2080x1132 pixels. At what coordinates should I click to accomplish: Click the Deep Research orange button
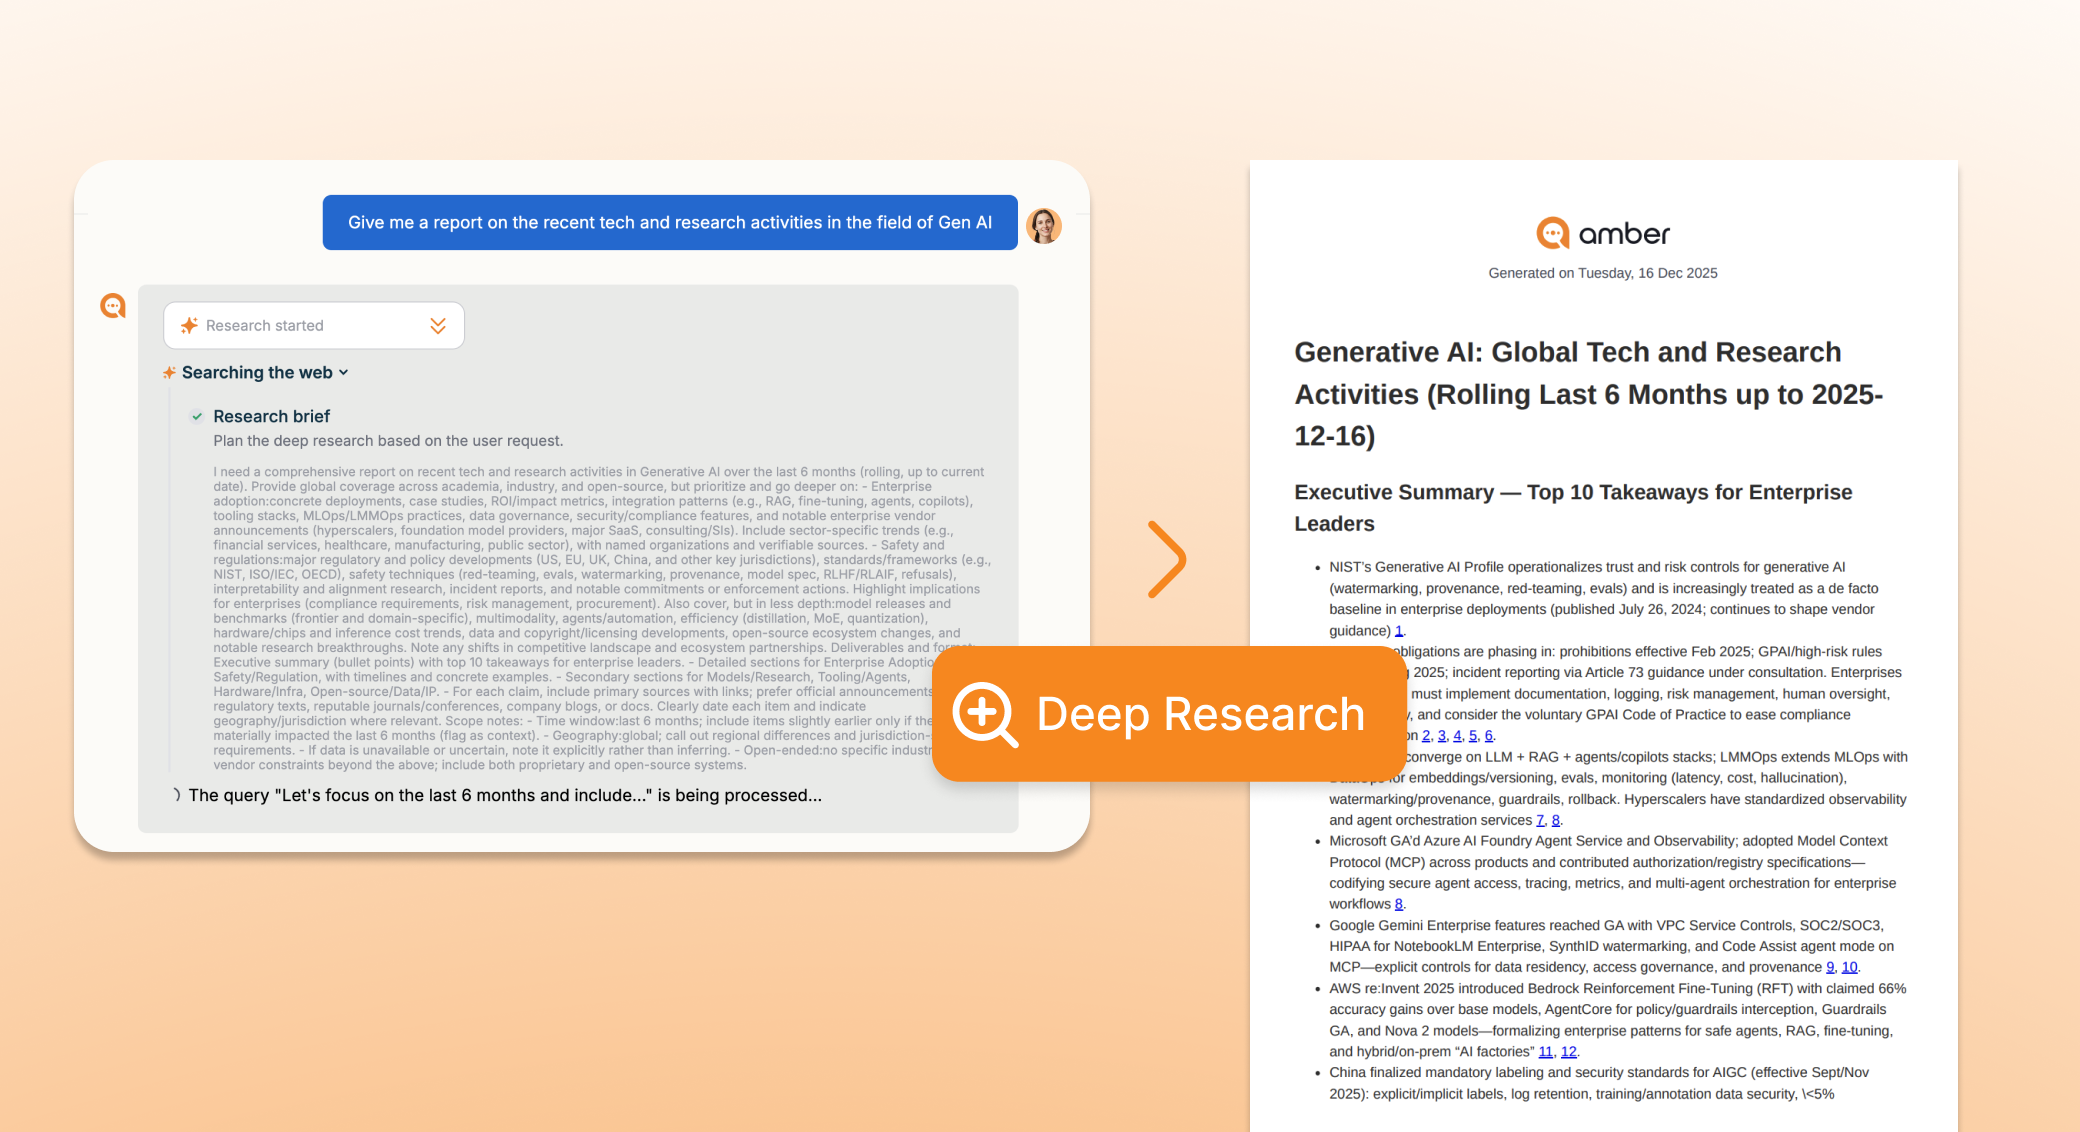(1168, 714)
